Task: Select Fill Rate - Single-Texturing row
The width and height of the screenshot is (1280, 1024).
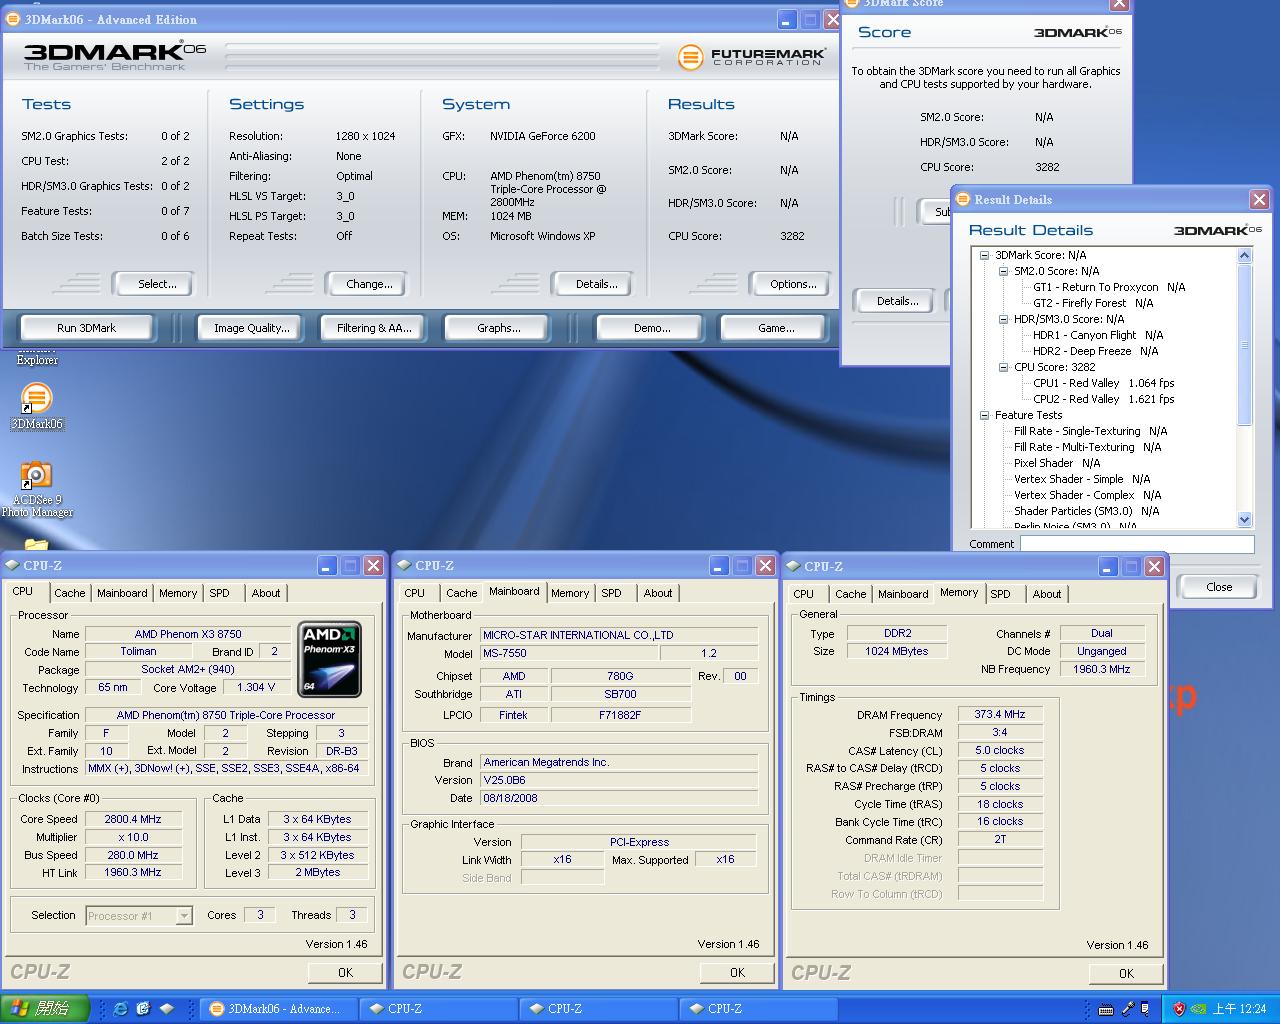Action: pyautogui.click(x=1090, y=431)
